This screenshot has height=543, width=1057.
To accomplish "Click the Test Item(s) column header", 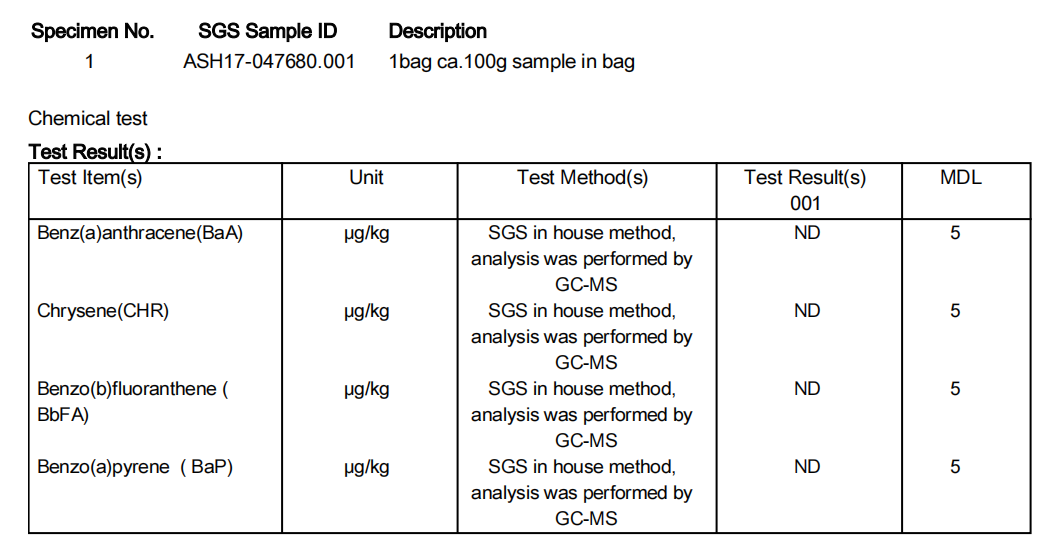I will (90, 178).
